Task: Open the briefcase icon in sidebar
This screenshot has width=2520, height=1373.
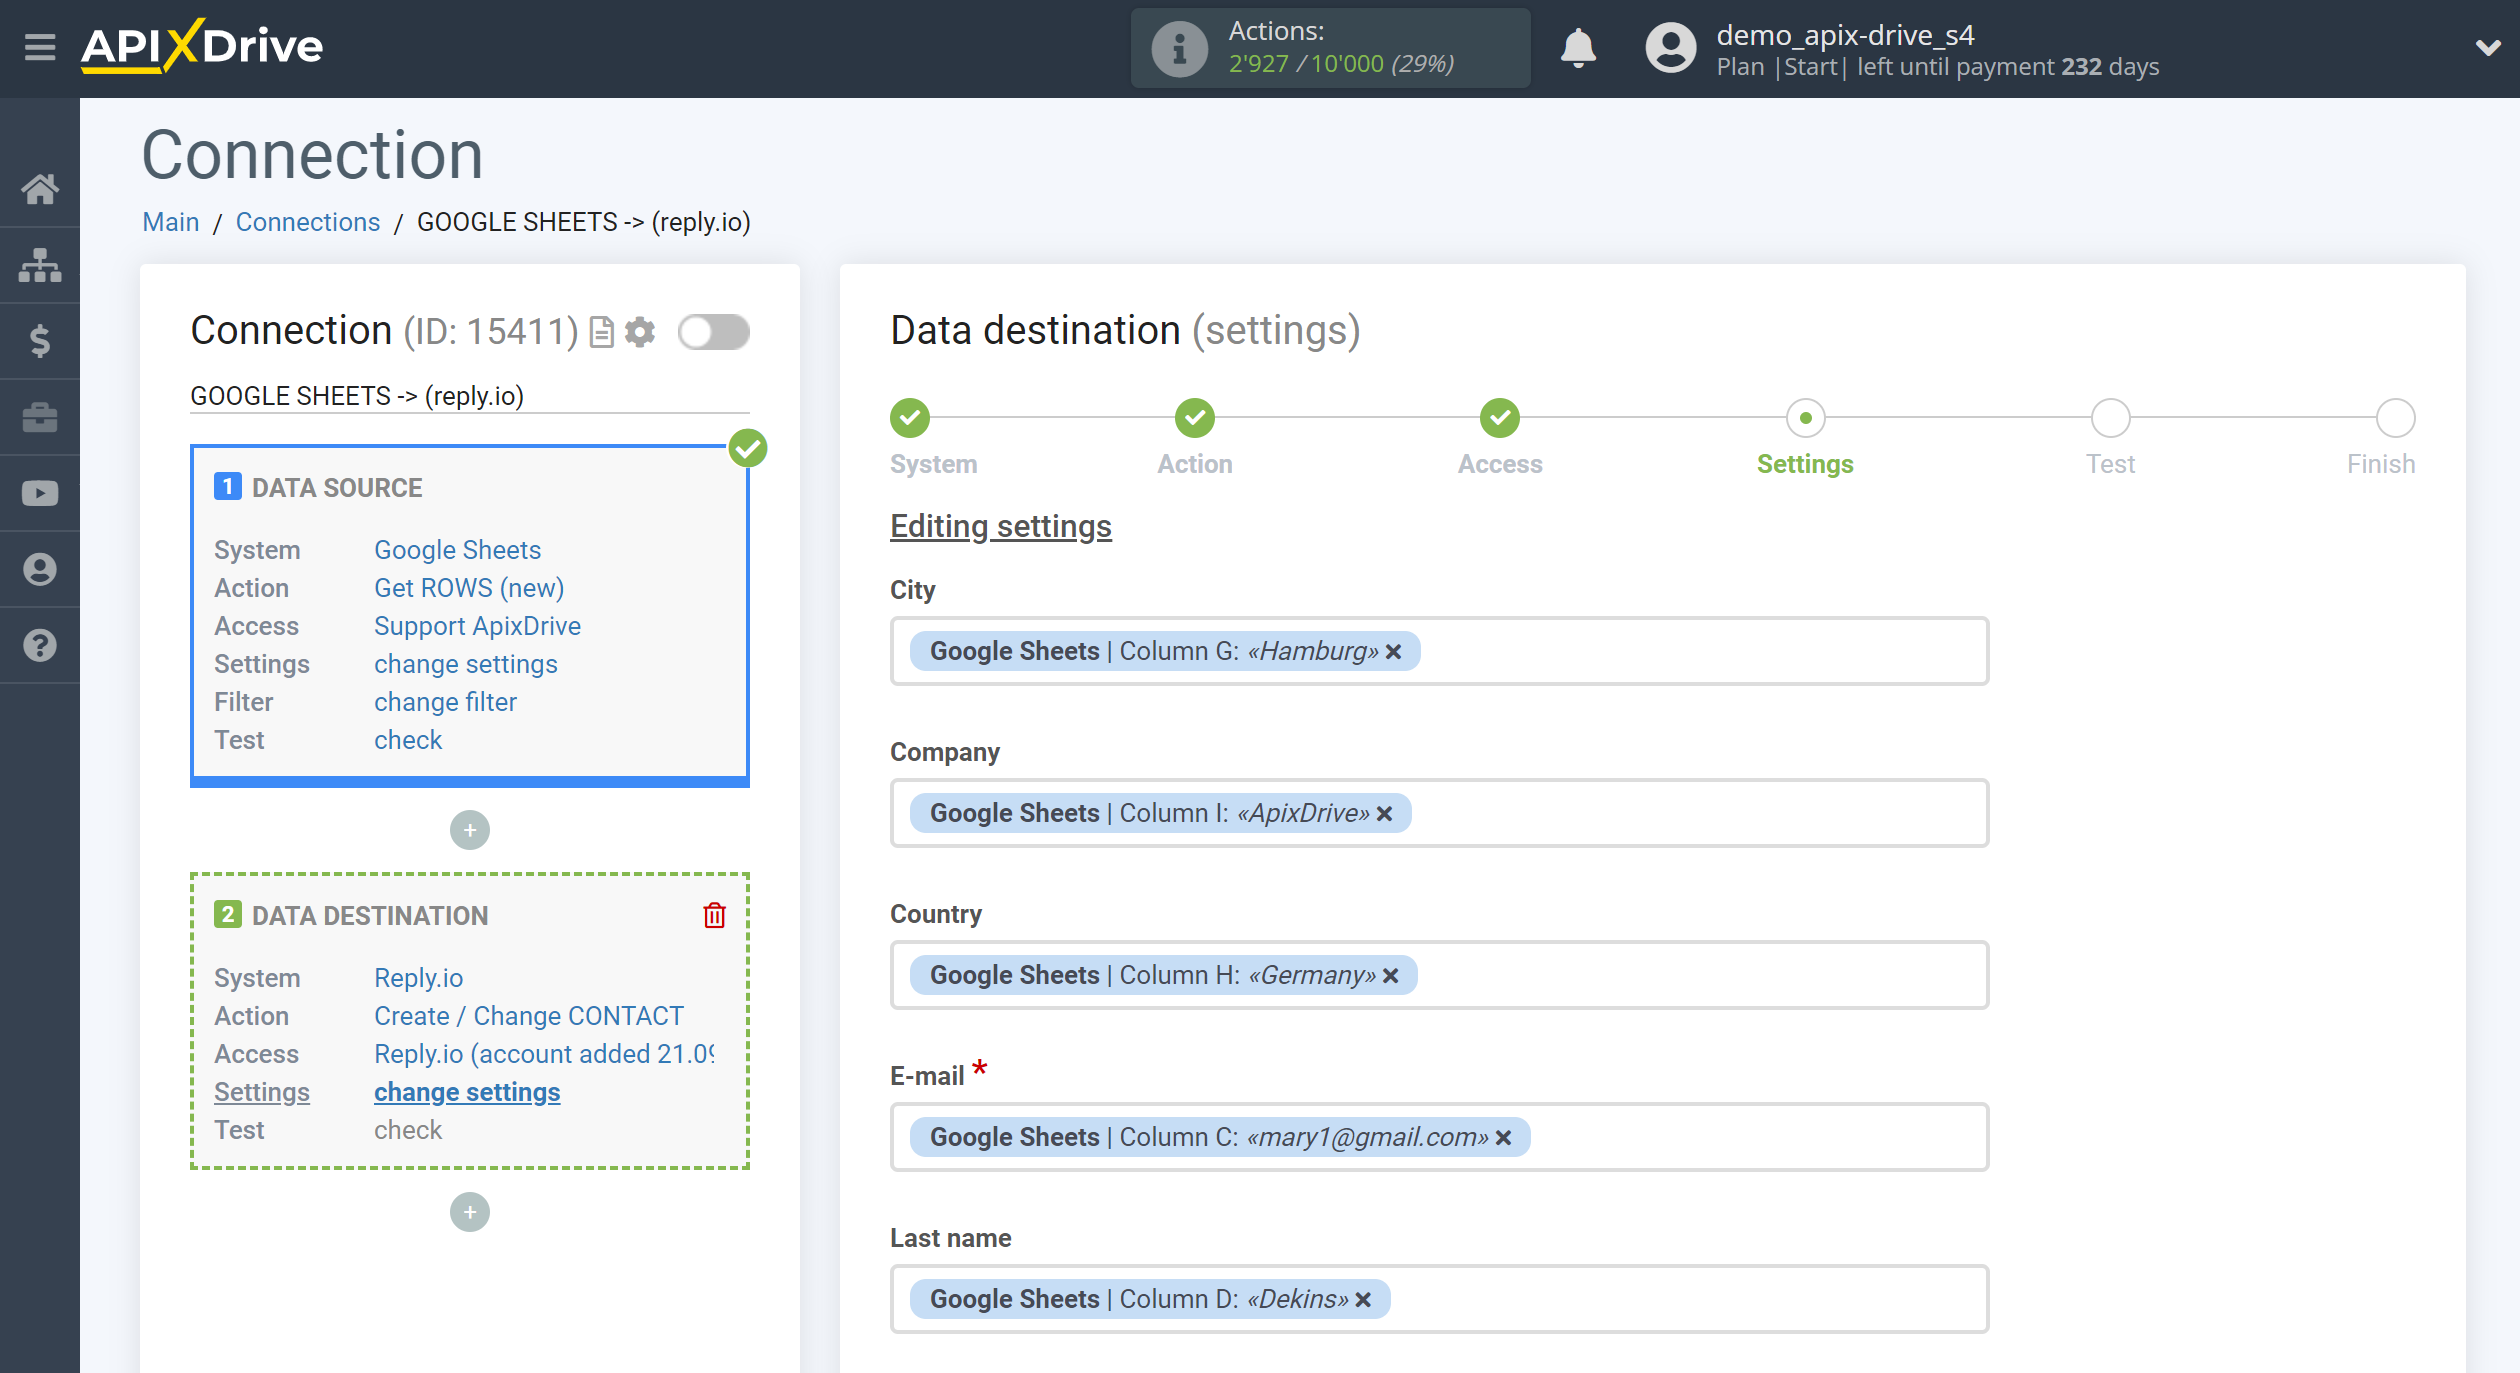Action: (40, 417)
